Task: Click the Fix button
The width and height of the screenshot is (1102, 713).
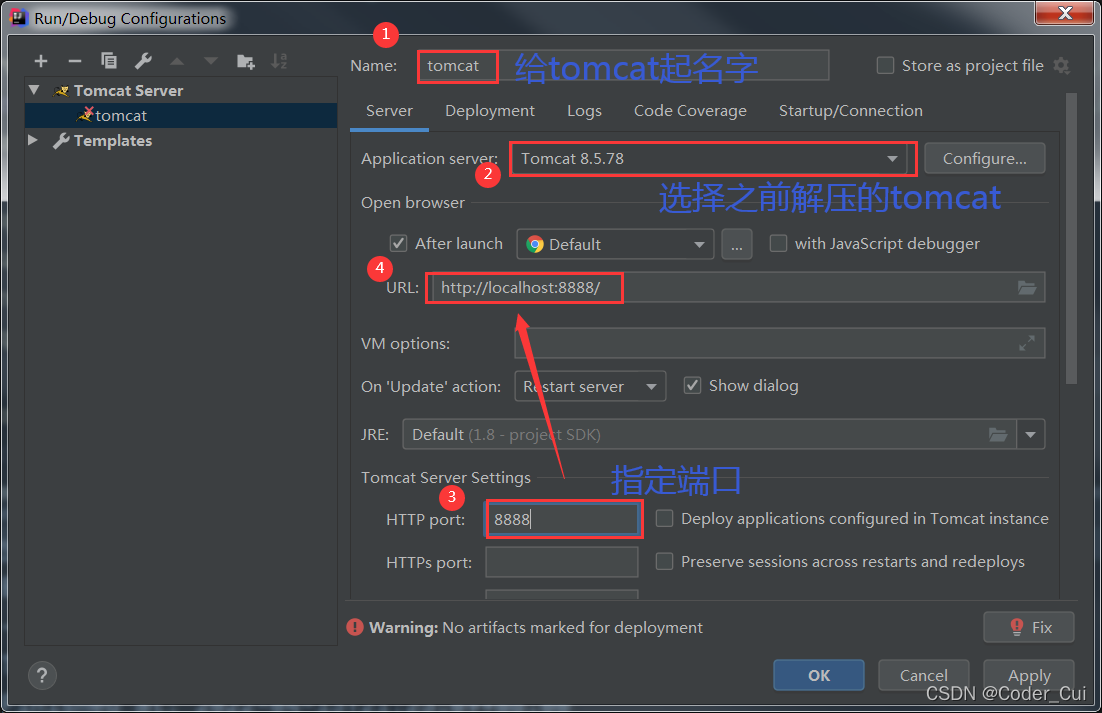Action: (1029, 627)
